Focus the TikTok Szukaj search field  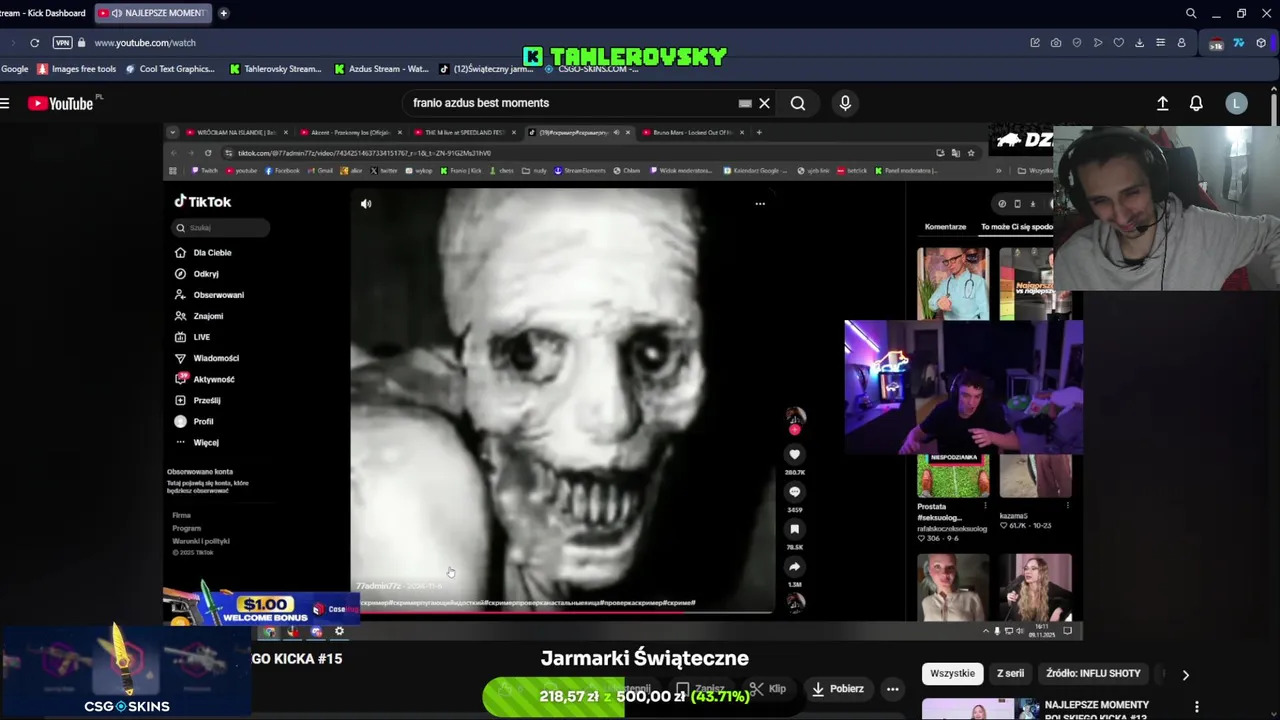click(x=219, y=228)
